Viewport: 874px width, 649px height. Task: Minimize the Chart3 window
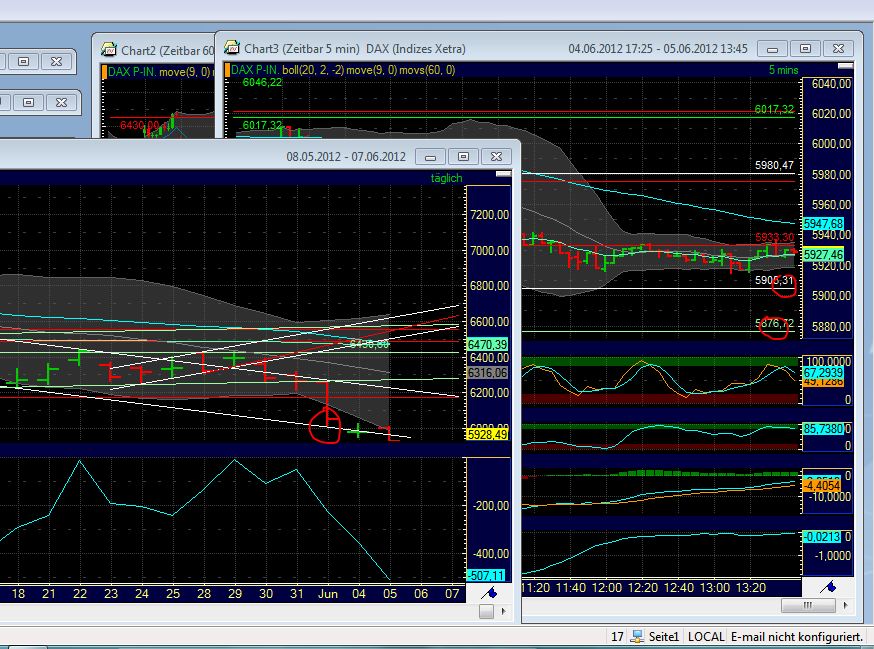[x=772, y=49]
